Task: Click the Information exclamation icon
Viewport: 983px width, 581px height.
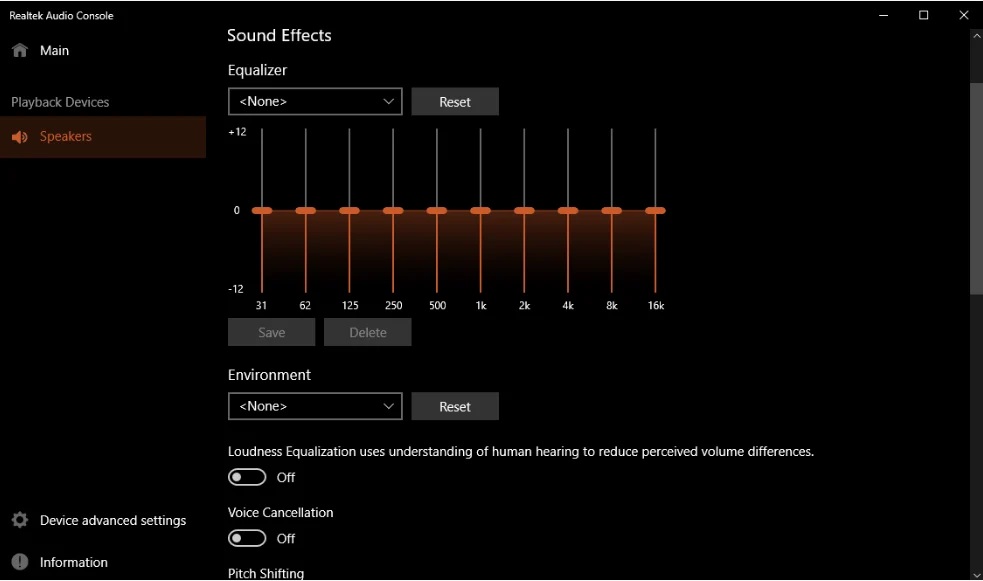Action: pos(20,562)
